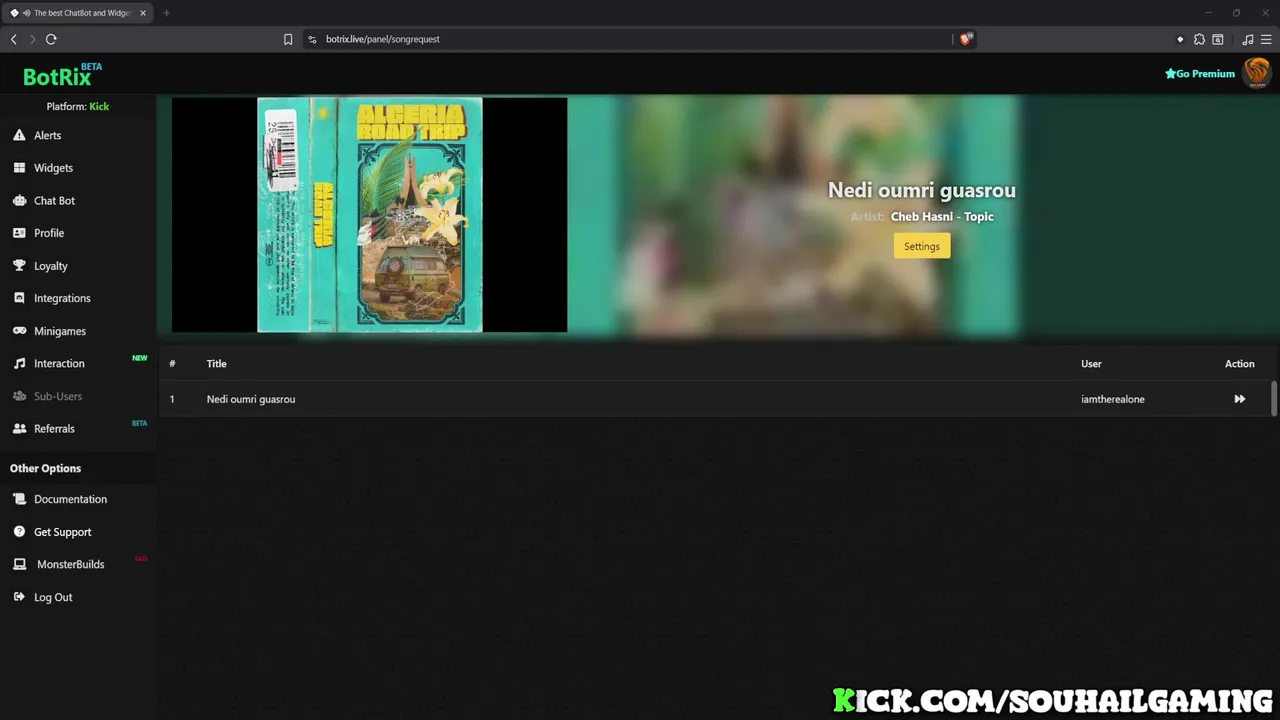Click the Widgets grid icon
The height and width of the screenshot is (720, 1280).
pyautogui.click(x=19, y=168)
